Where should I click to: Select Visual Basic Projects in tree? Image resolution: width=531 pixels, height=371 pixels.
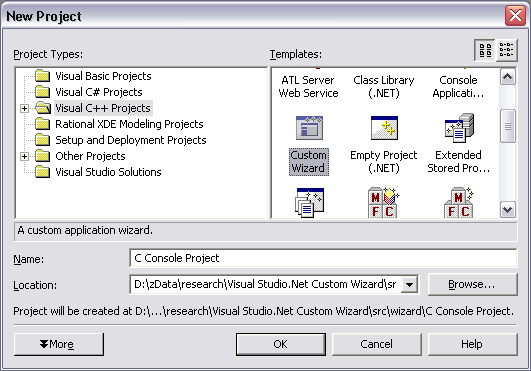pyautogui.click(x=103, y=76)
